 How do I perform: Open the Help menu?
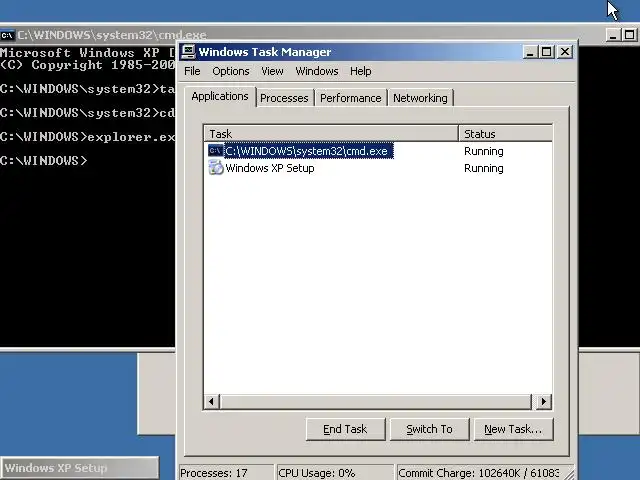pos(360,71)
